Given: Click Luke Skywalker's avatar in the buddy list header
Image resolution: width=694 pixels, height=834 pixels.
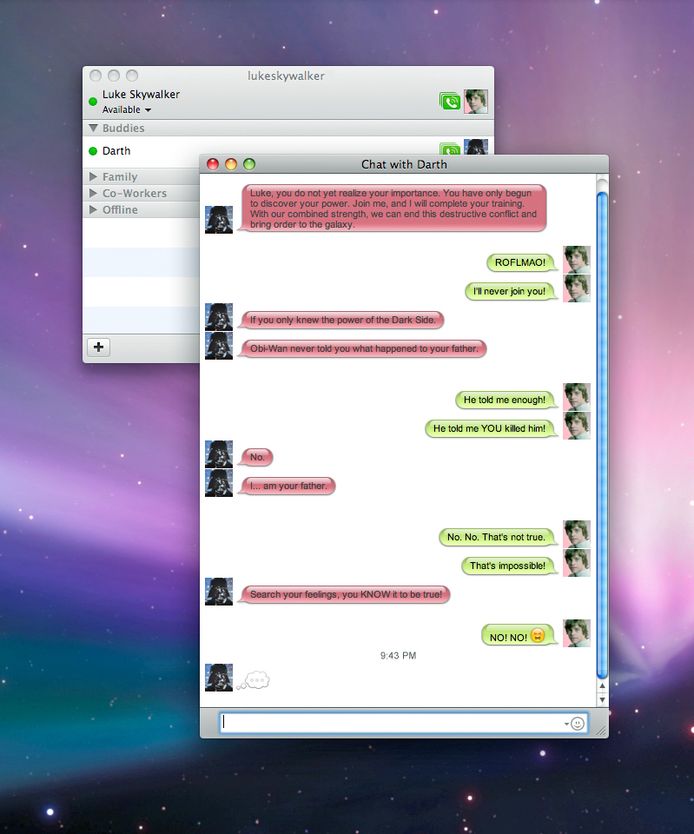Looking at the screenshot, I should click(475, 101).
